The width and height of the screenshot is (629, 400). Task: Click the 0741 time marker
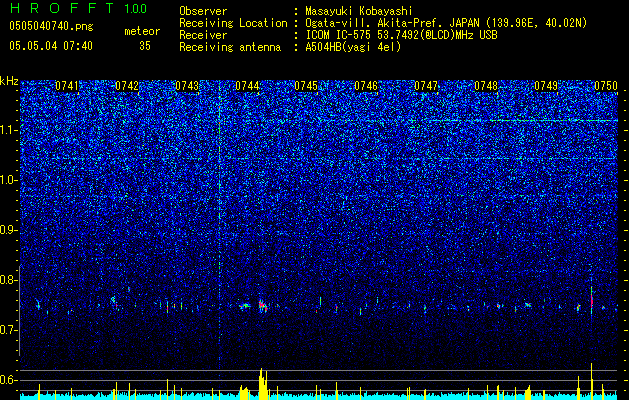67,86
